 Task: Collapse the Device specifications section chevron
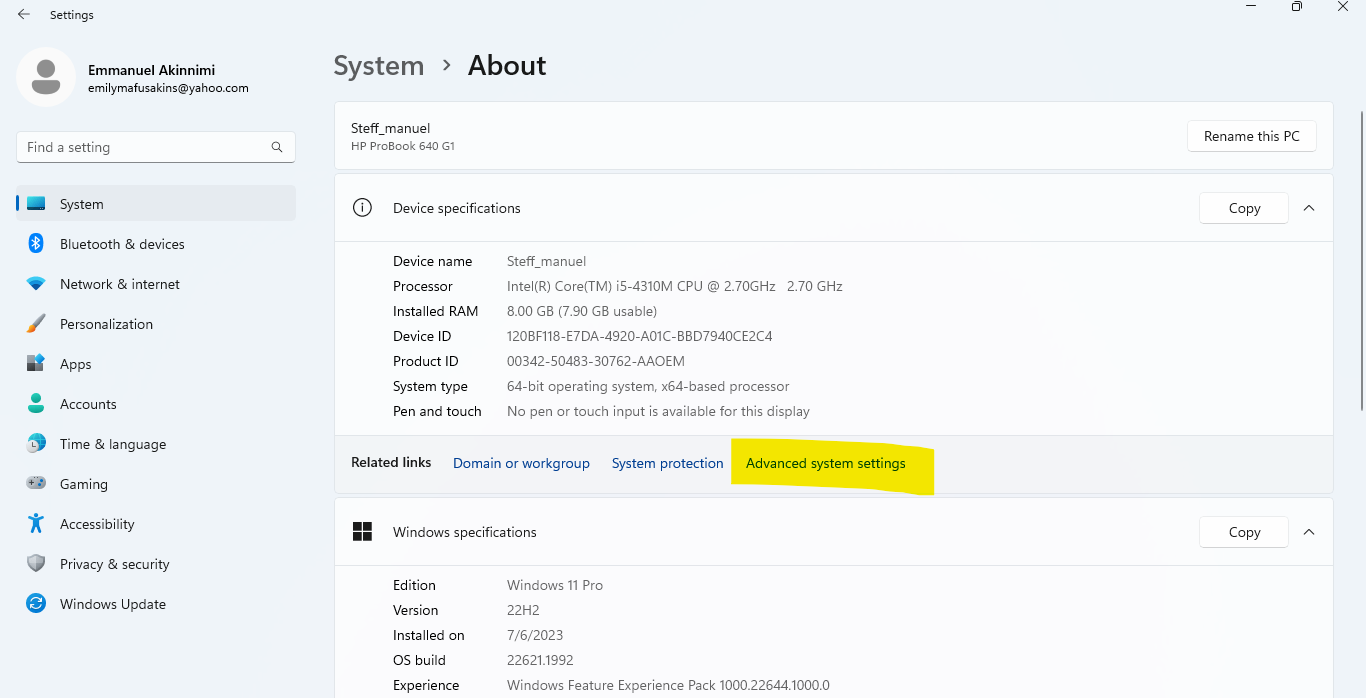pyautogui.click(x=1308, y=208)
